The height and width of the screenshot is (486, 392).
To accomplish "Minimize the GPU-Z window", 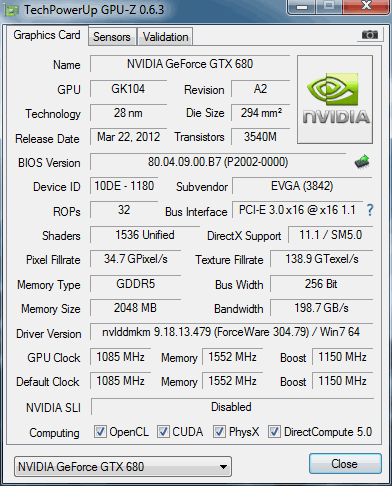I will click(x=302, y=7).
